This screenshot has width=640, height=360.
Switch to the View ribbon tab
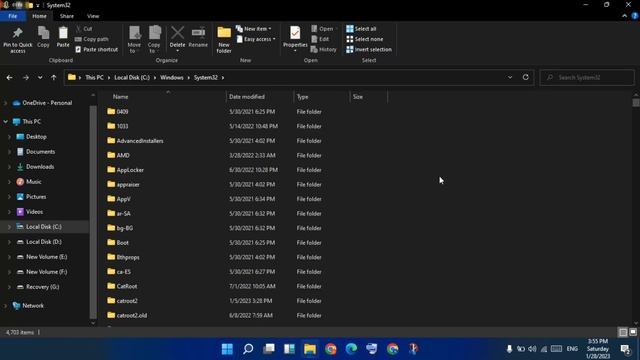(93, 16)
